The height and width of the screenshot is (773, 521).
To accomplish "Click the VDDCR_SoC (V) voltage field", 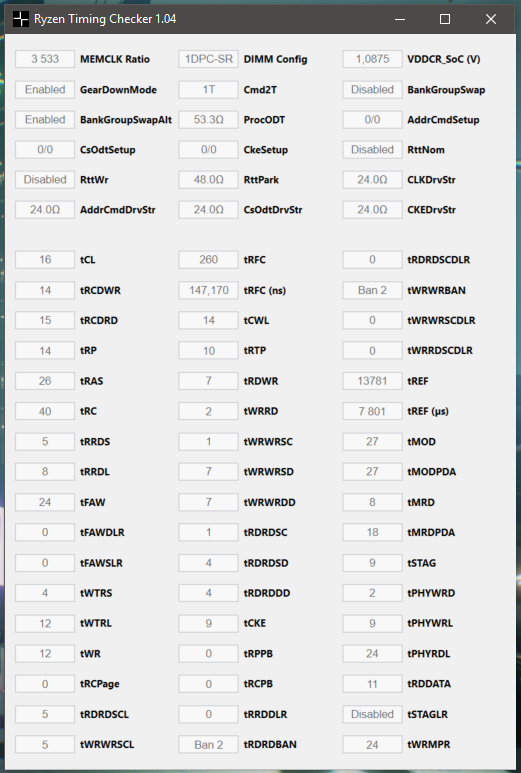I will click(372, 59).
